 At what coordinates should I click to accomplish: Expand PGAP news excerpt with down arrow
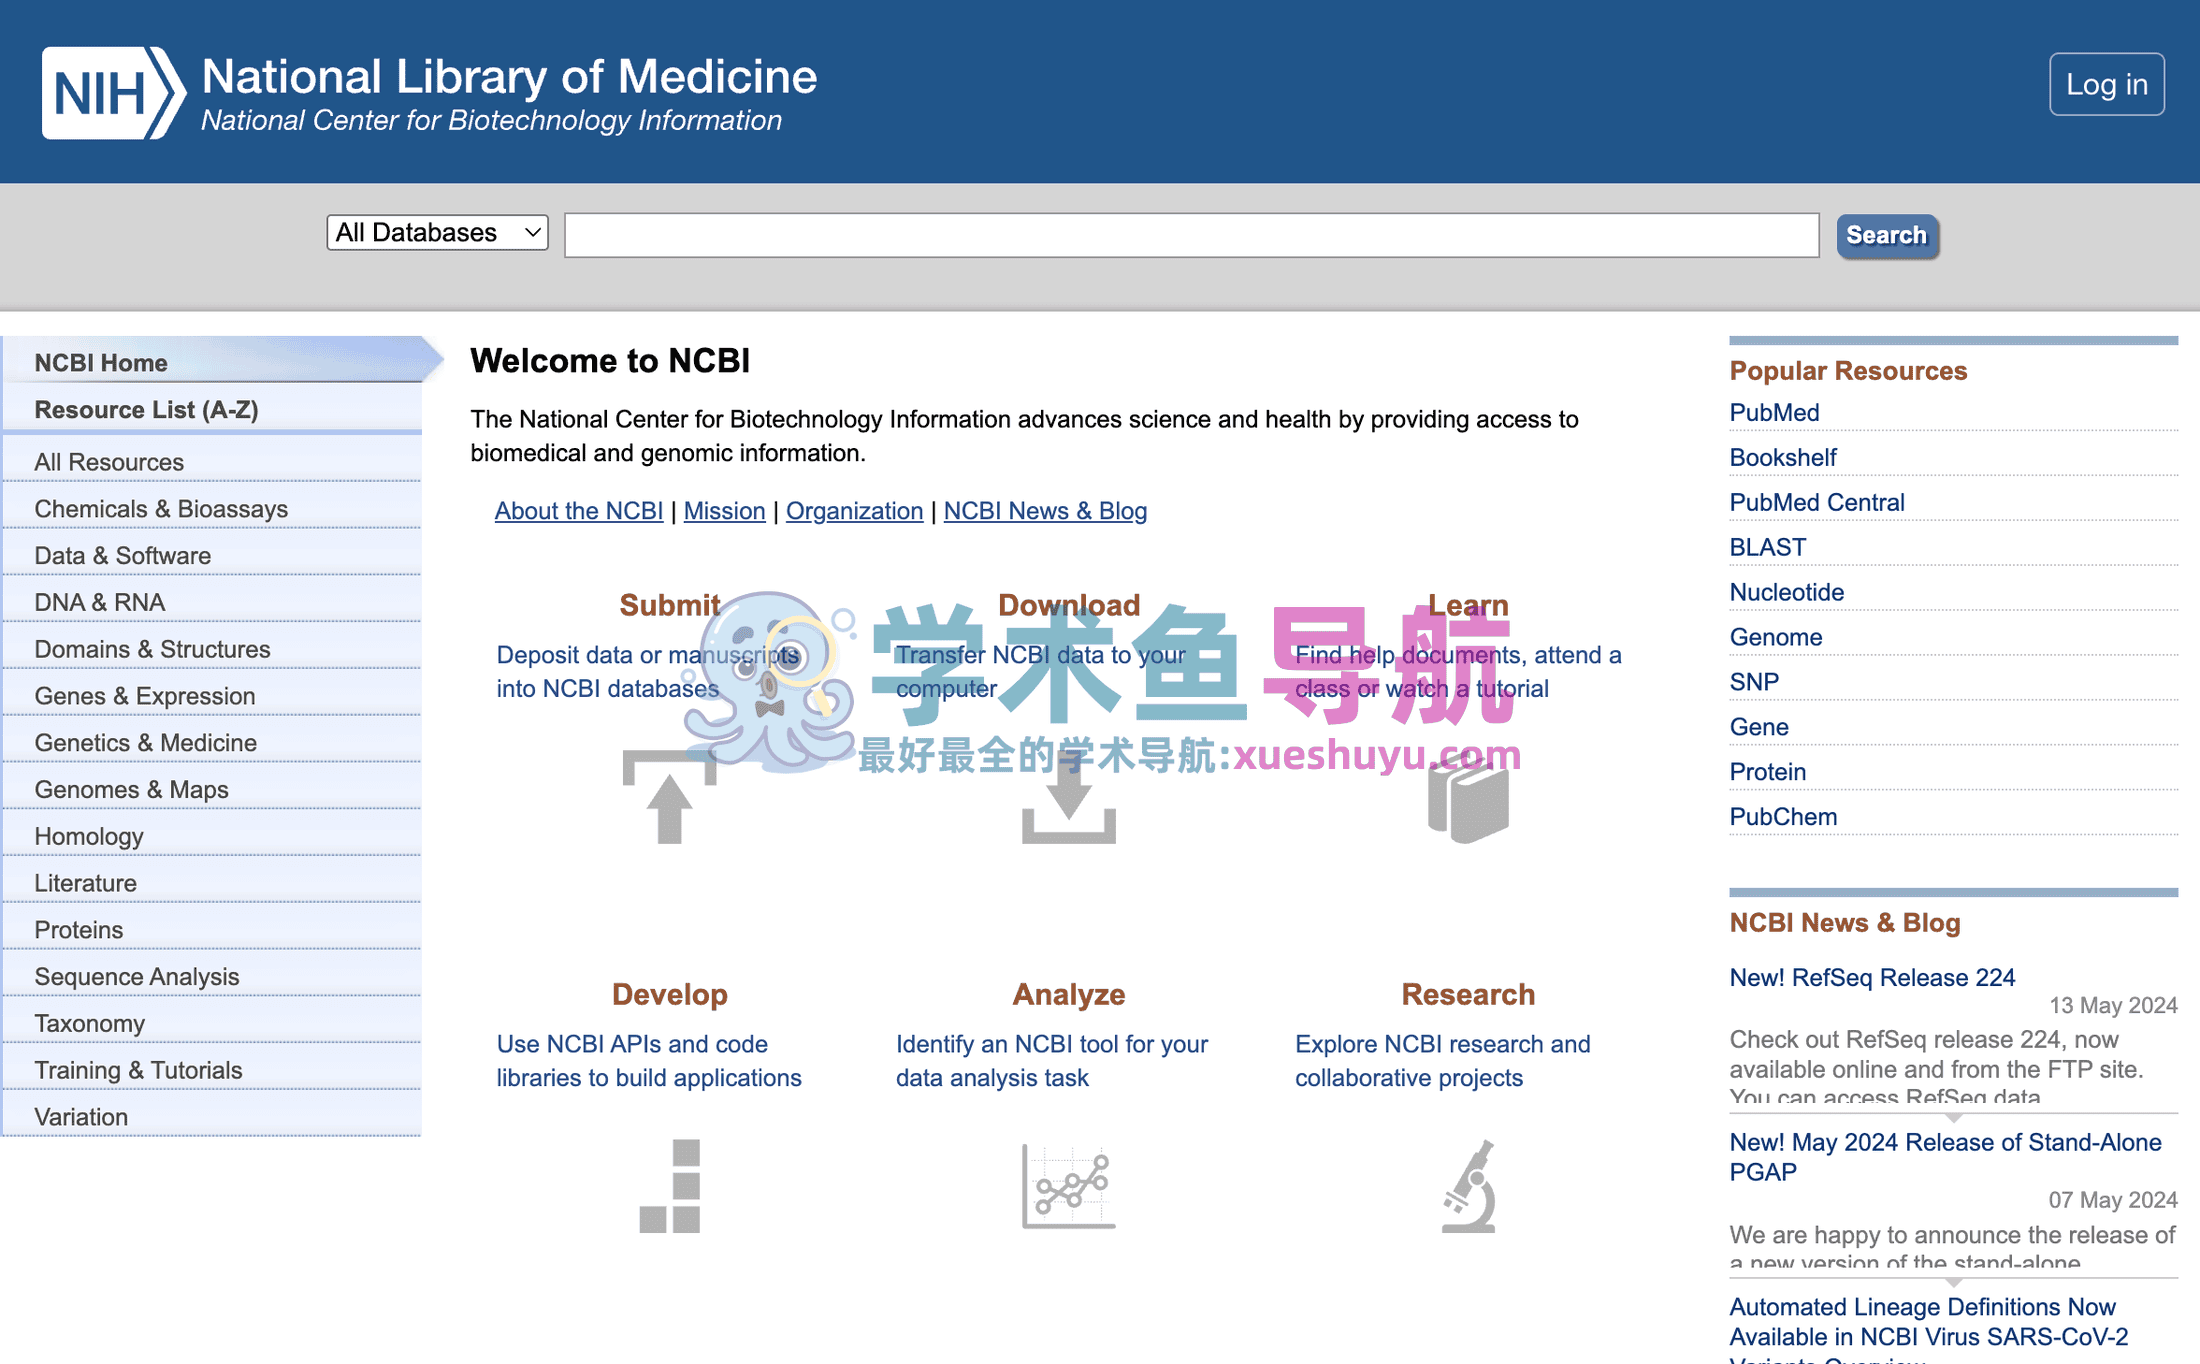1953,1281
